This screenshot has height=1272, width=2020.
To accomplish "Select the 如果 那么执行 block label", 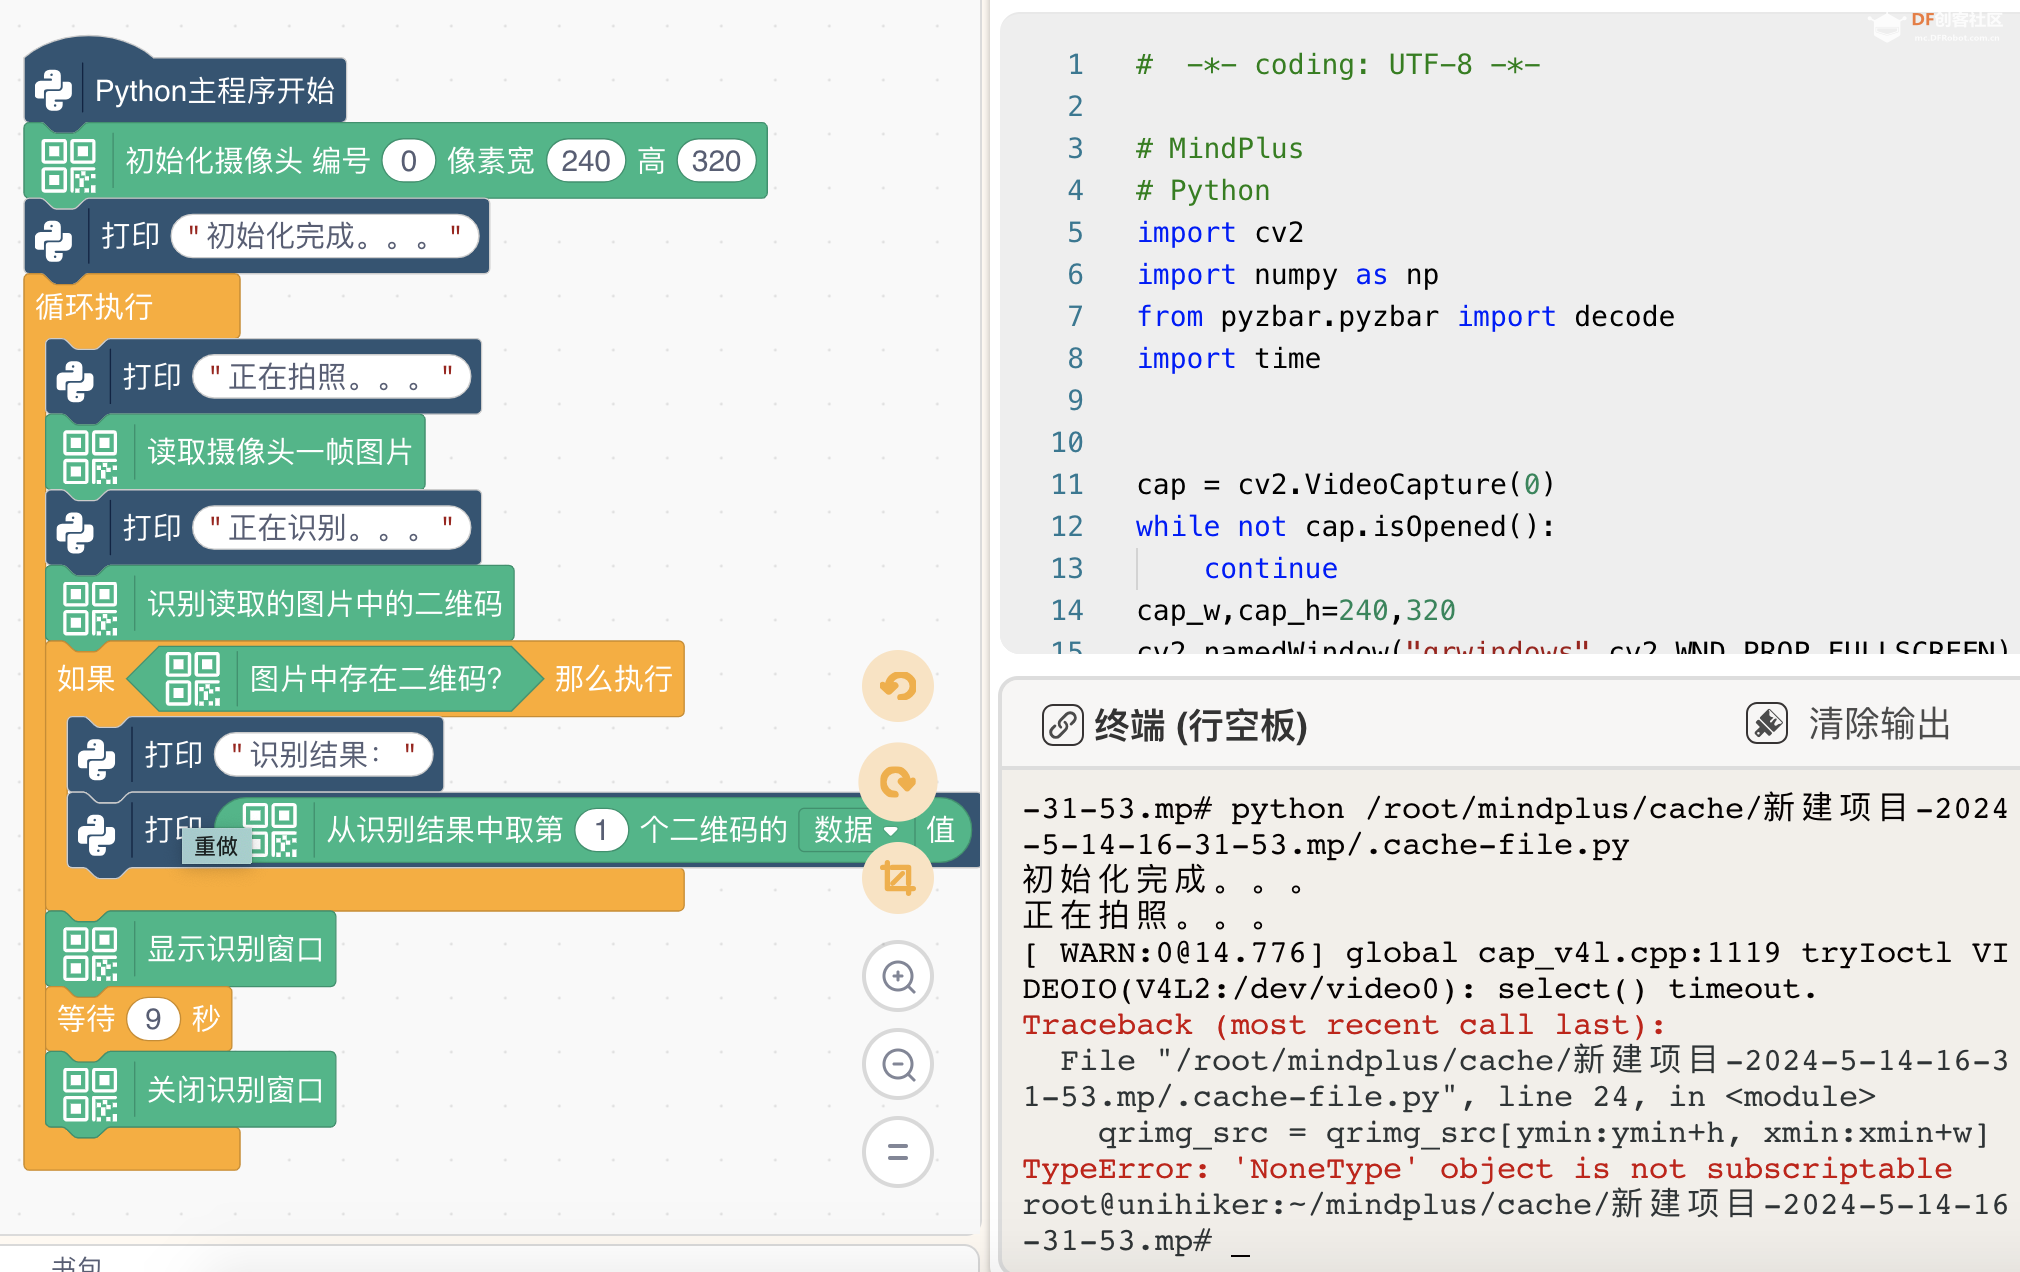I will click(86, 679).
